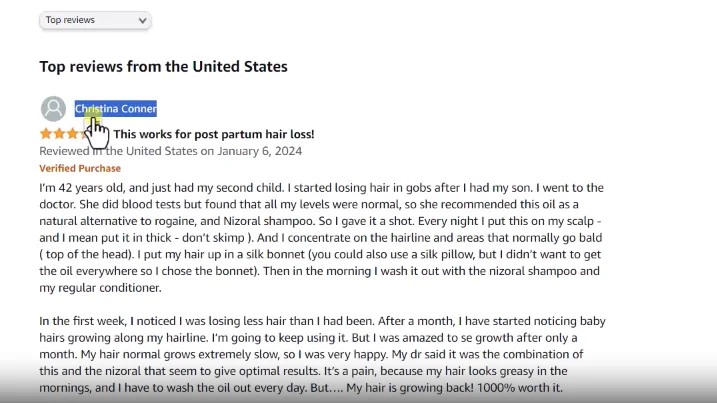The image size is (717, 403).
Task: Click Christina Conner's gray profile avatar icon
Action: [54, 108]
